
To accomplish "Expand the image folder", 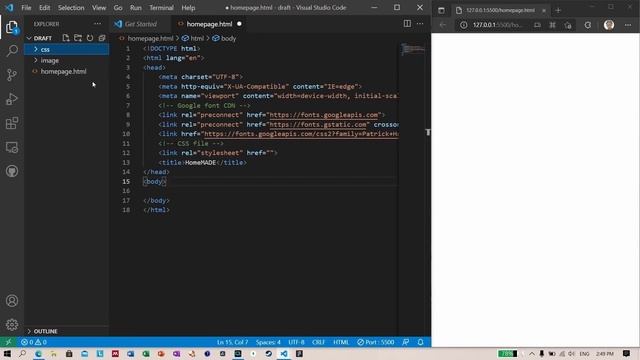I will point(67,60).
